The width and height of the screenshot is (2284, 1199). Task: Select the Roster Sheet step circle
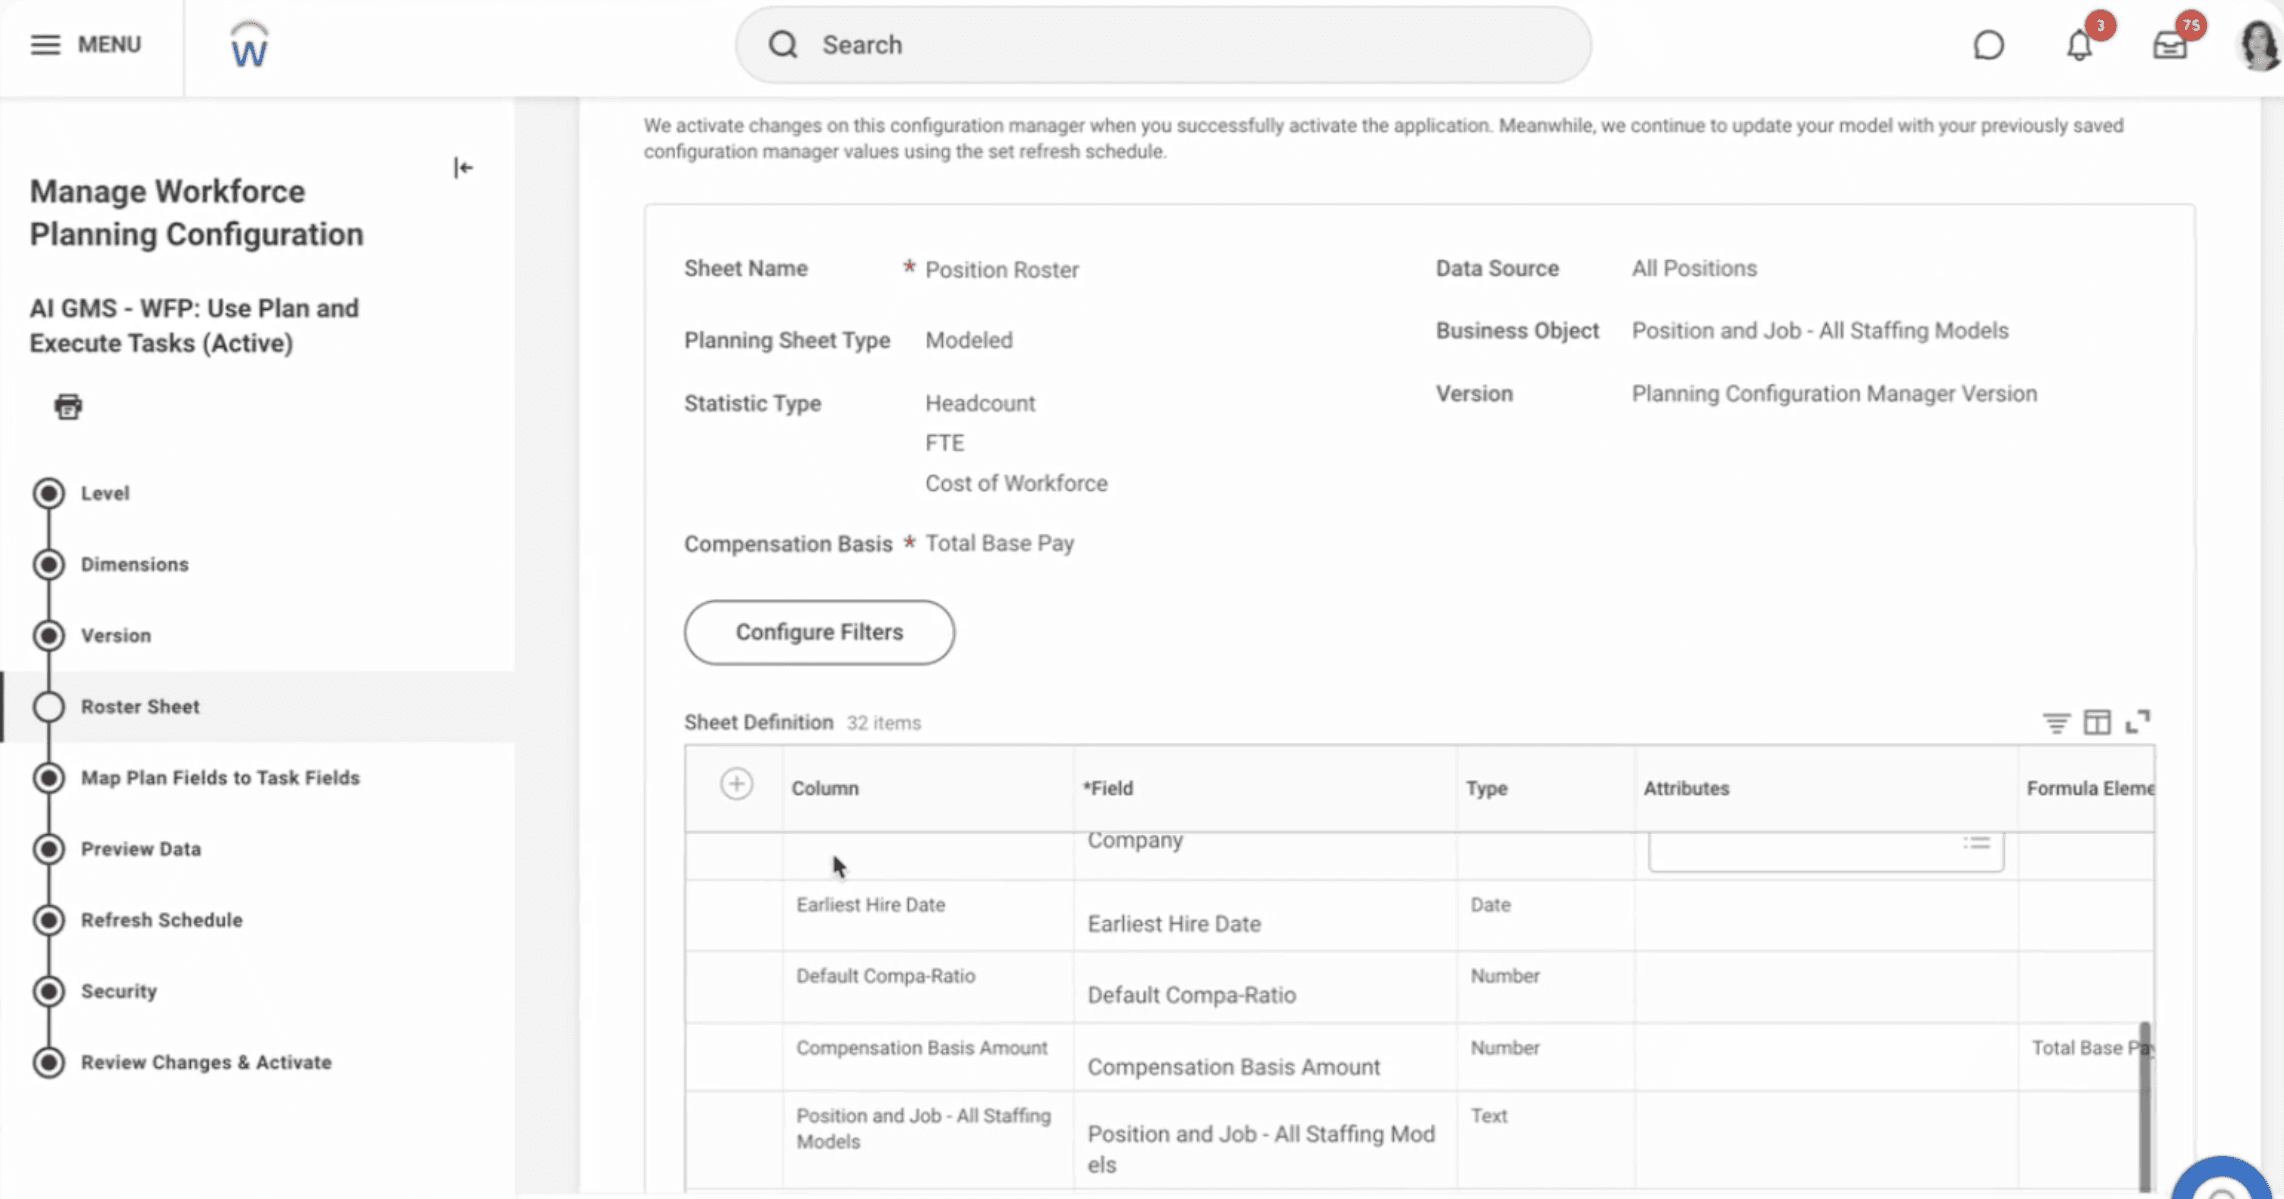(x=48, y=706)
